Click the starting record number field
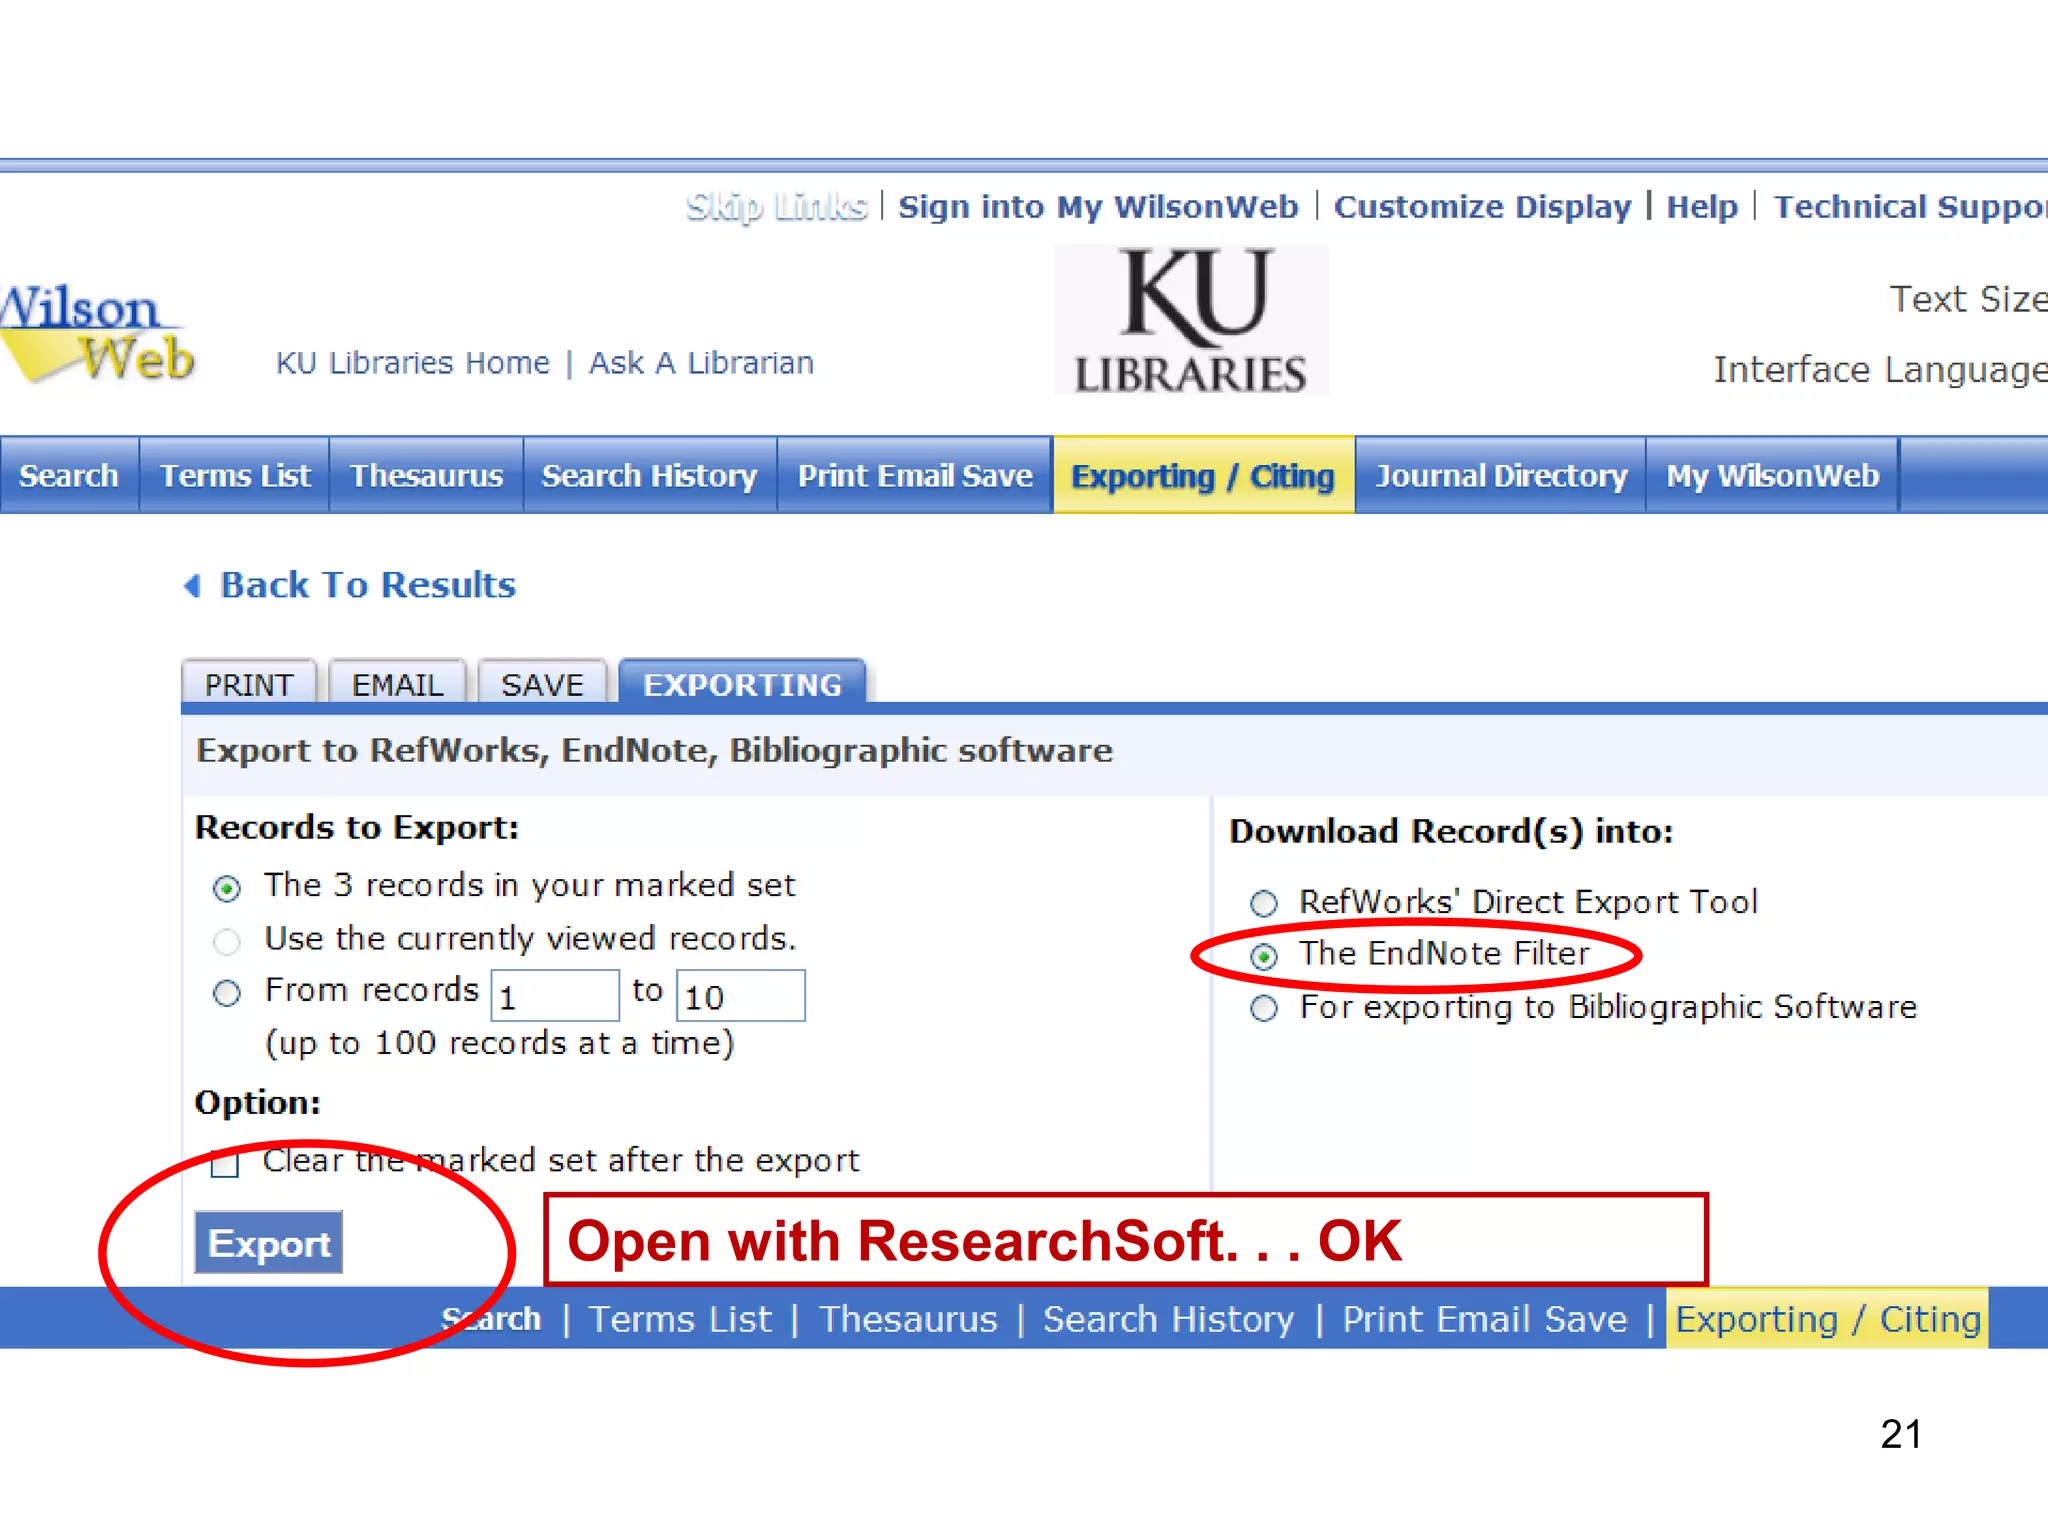This screenshot has height=1536, width=2048. [x=555, y=996]
